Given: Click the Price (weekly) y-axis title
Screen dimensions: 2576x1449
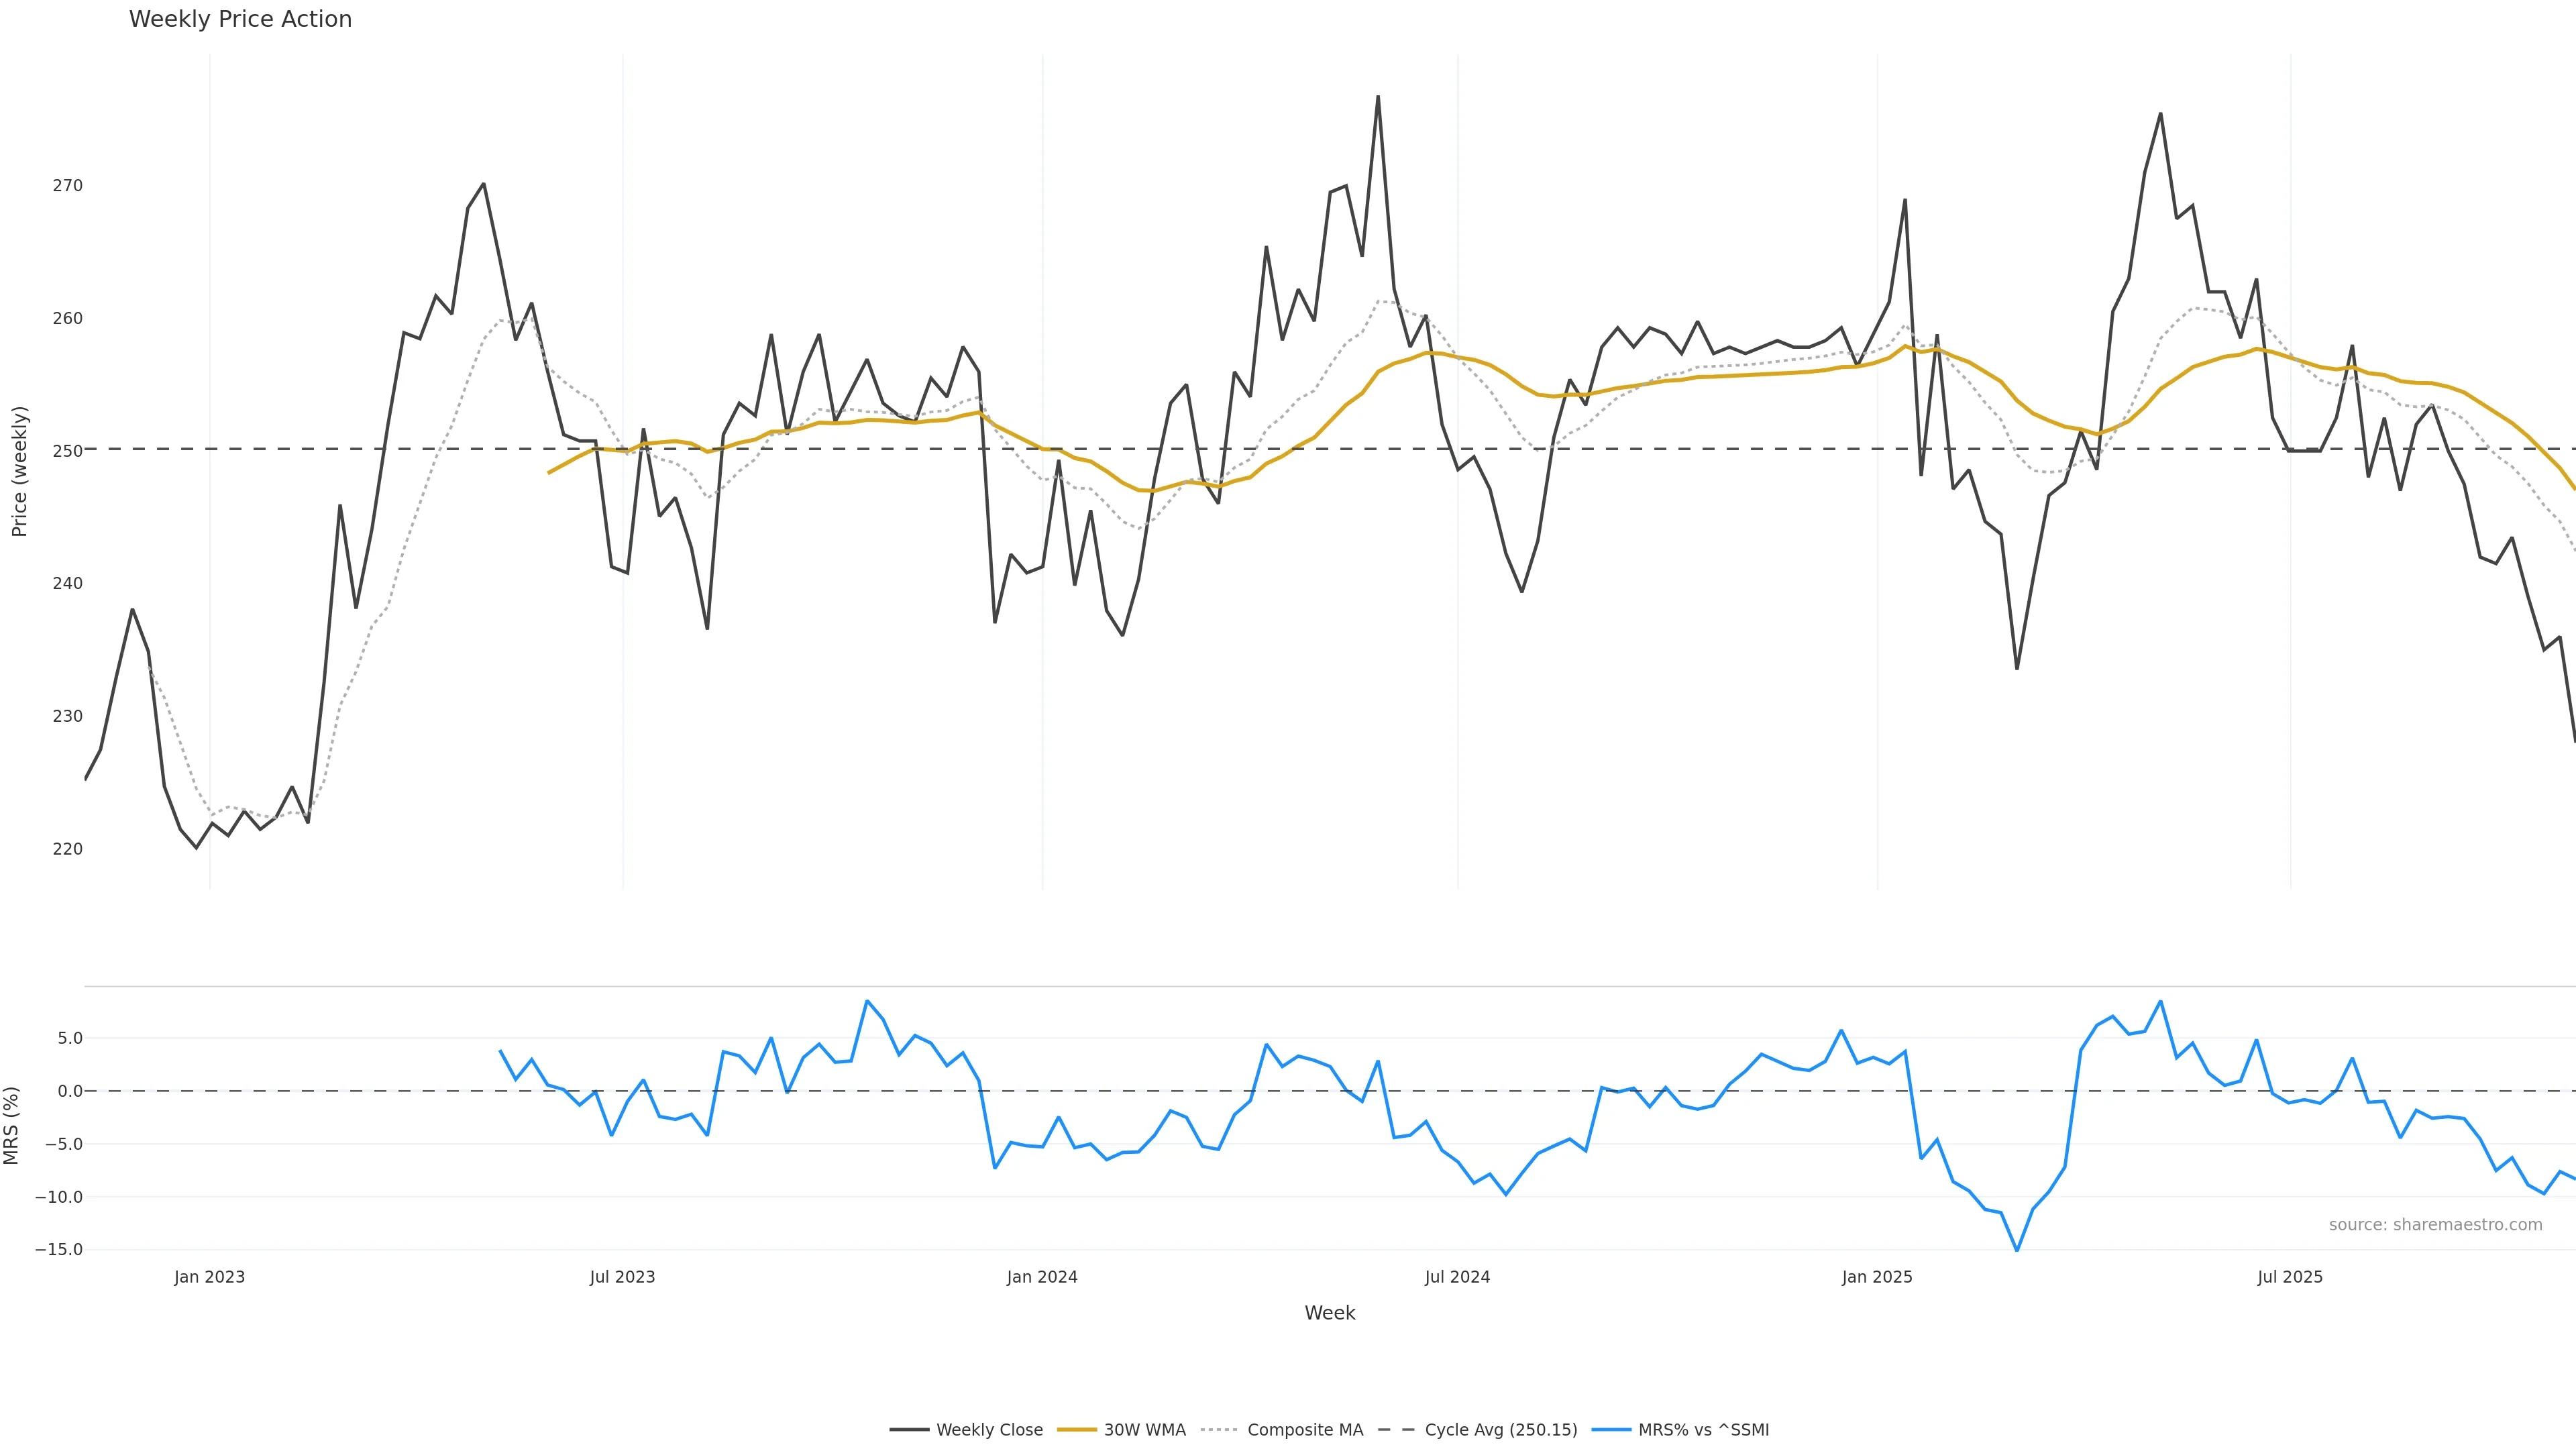Looking at the screenshot, I should 19,471.
